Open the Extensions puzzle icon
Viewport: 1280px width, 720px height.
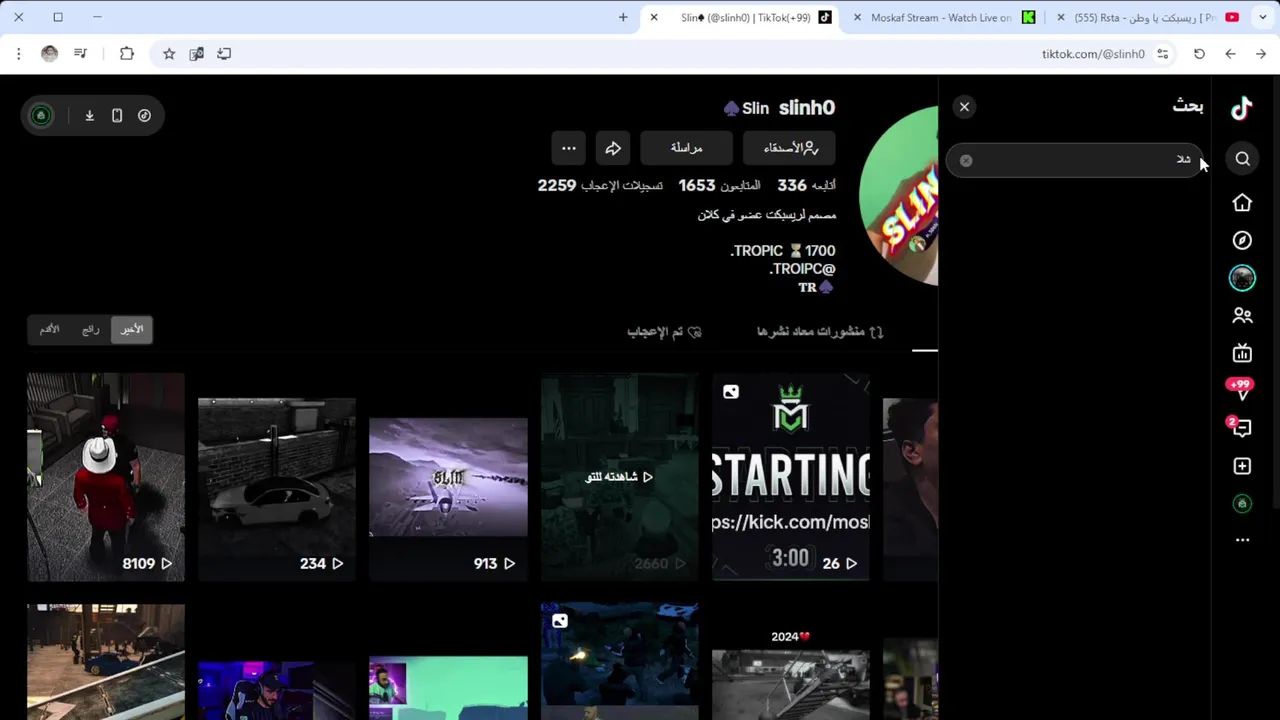127,54
